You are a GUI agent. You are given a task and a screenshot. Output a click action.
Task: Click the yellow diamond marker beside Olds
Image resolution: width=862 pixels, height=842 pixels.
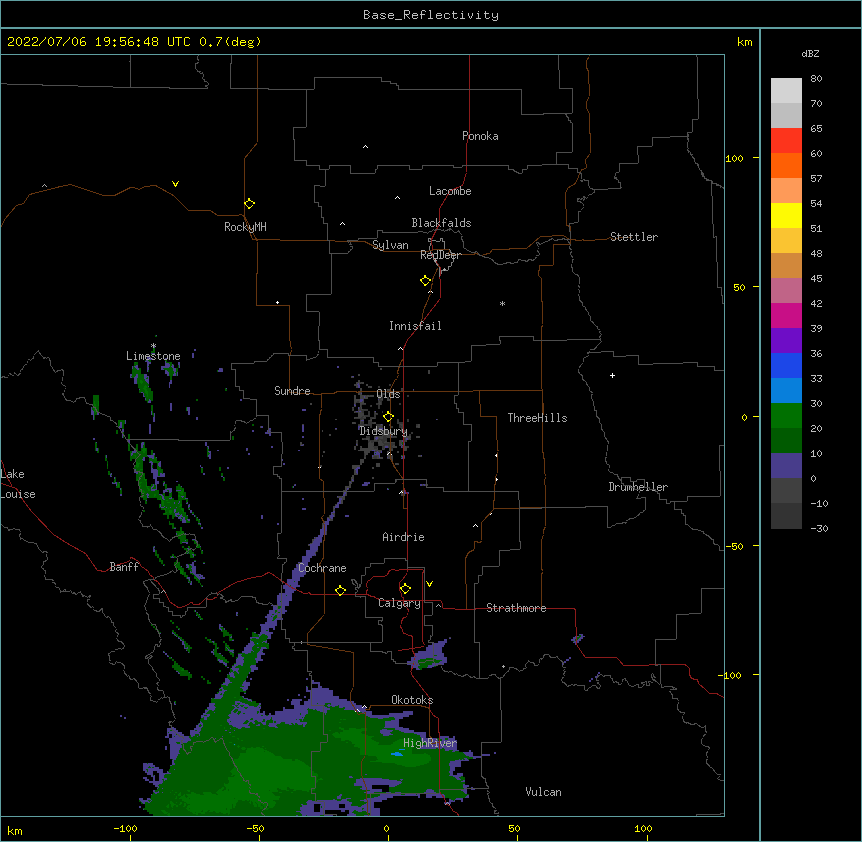tap(388, 417)
